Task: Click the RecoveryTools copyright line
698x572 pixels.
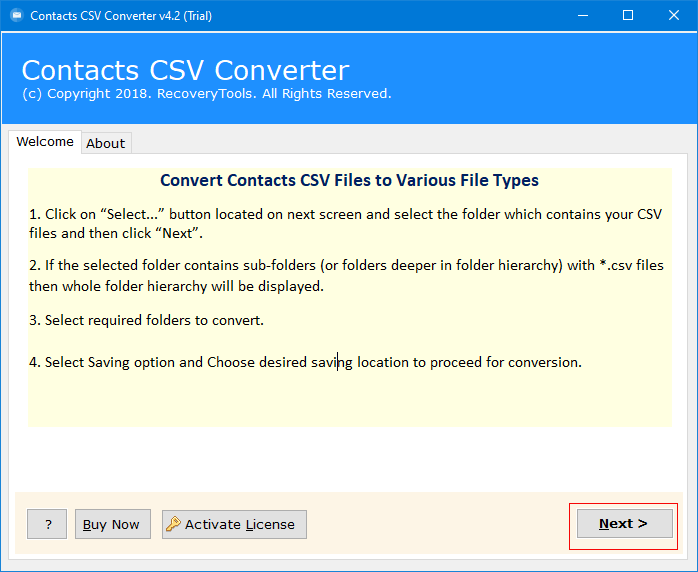Action: click(x=206, y=94)
